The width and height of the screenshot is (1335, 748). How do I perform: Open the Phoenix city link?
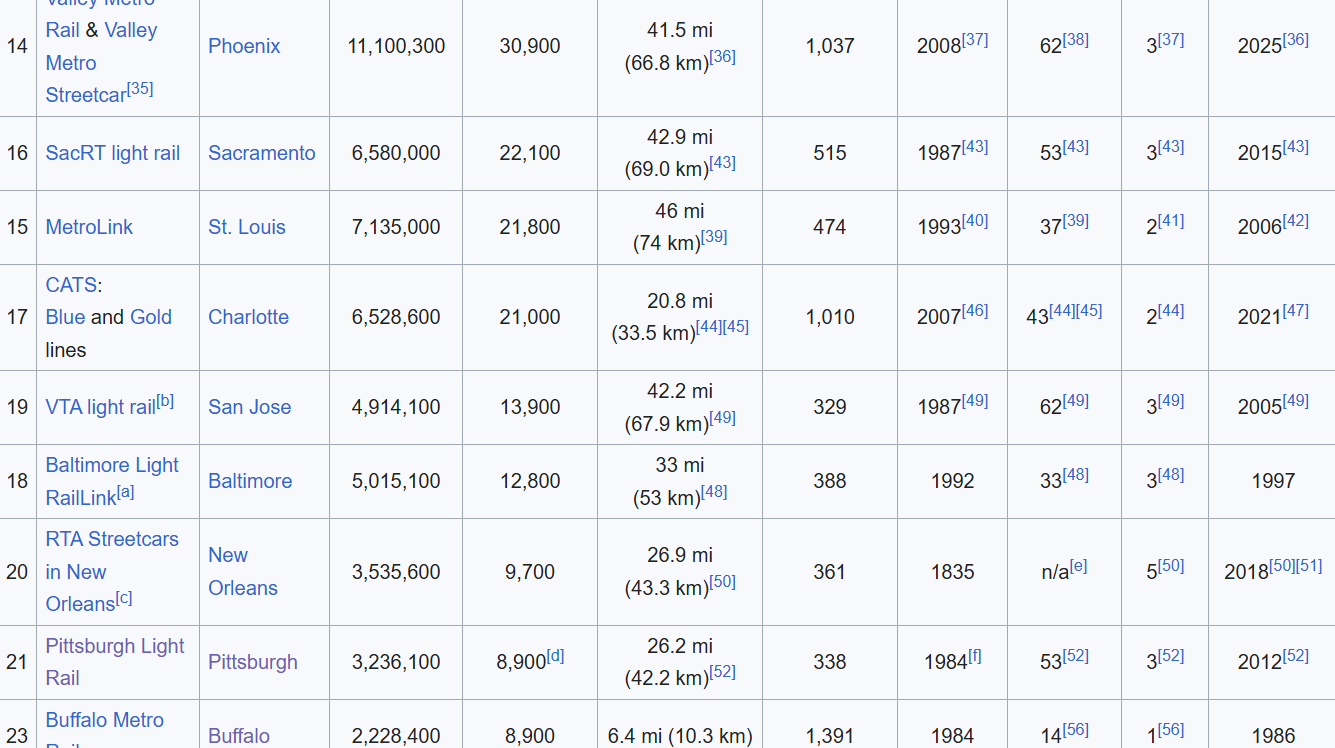244,46
